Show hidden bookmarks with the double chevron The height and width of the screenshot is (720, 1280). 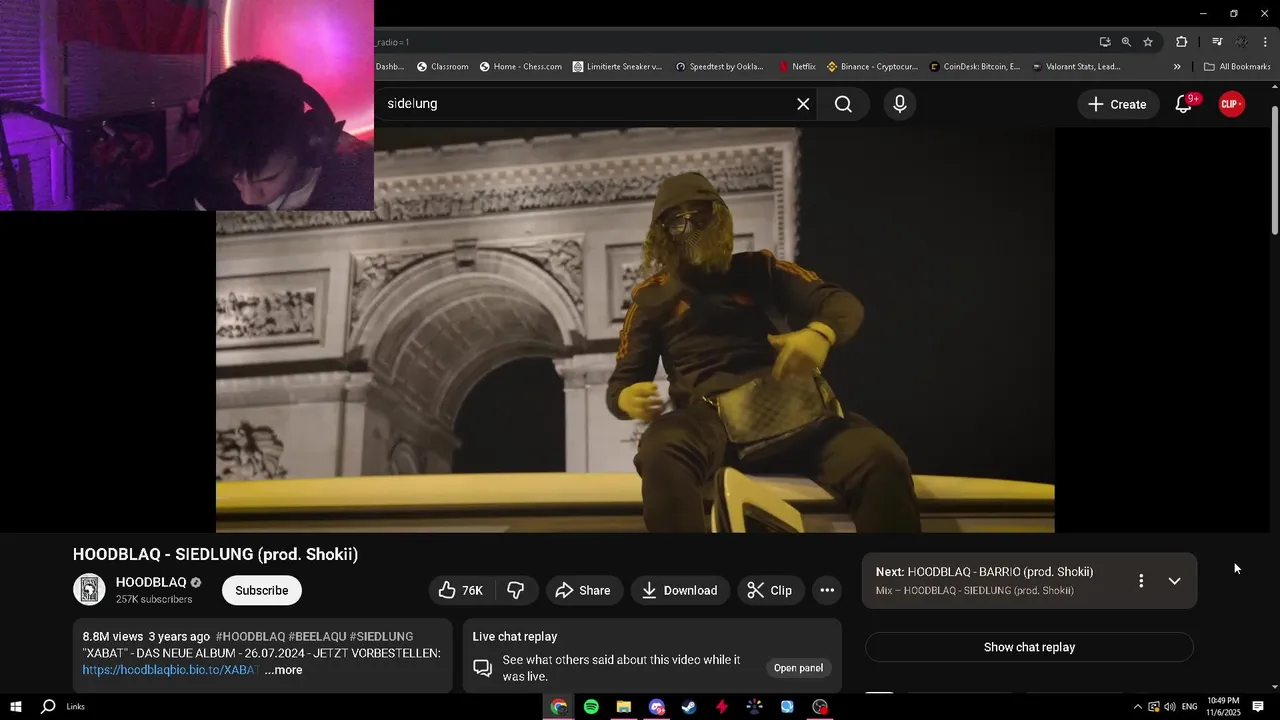1177,67
